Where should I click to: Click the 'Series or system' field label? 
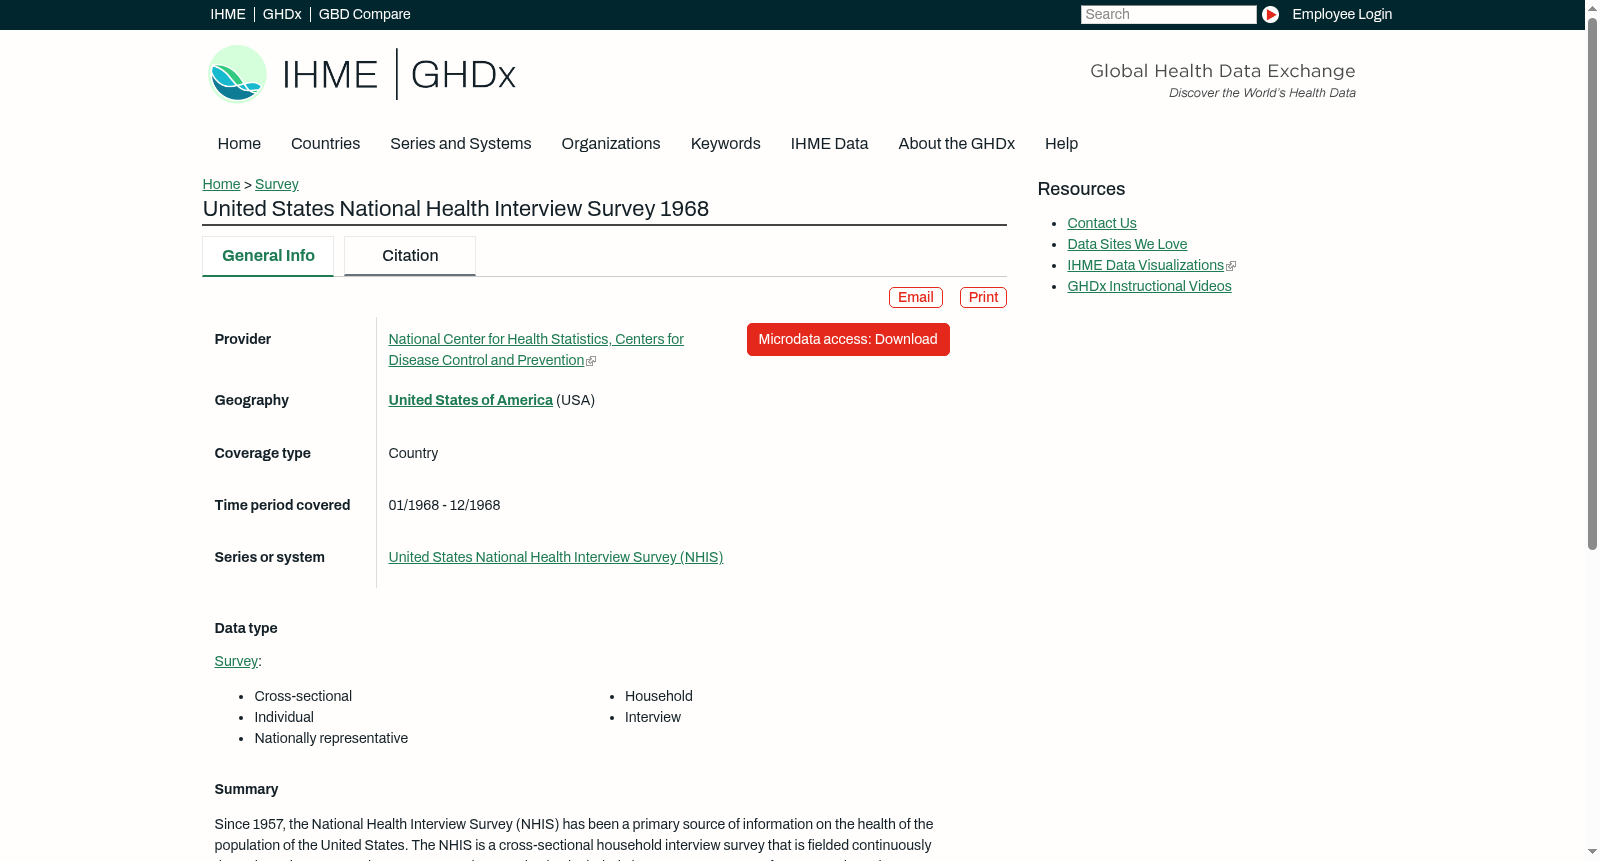coord(270,557)
